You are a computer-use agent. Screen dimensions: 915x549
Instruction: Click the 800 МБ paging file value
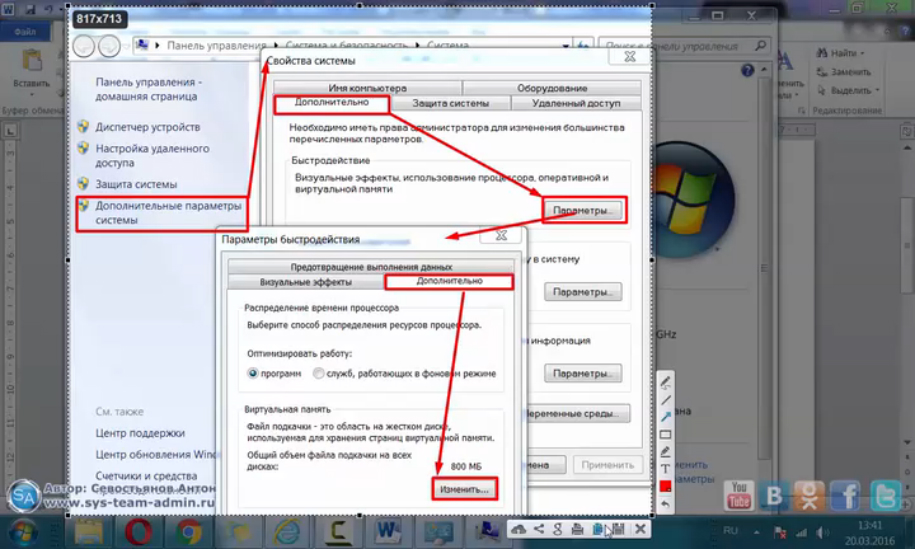pos(466,467)
